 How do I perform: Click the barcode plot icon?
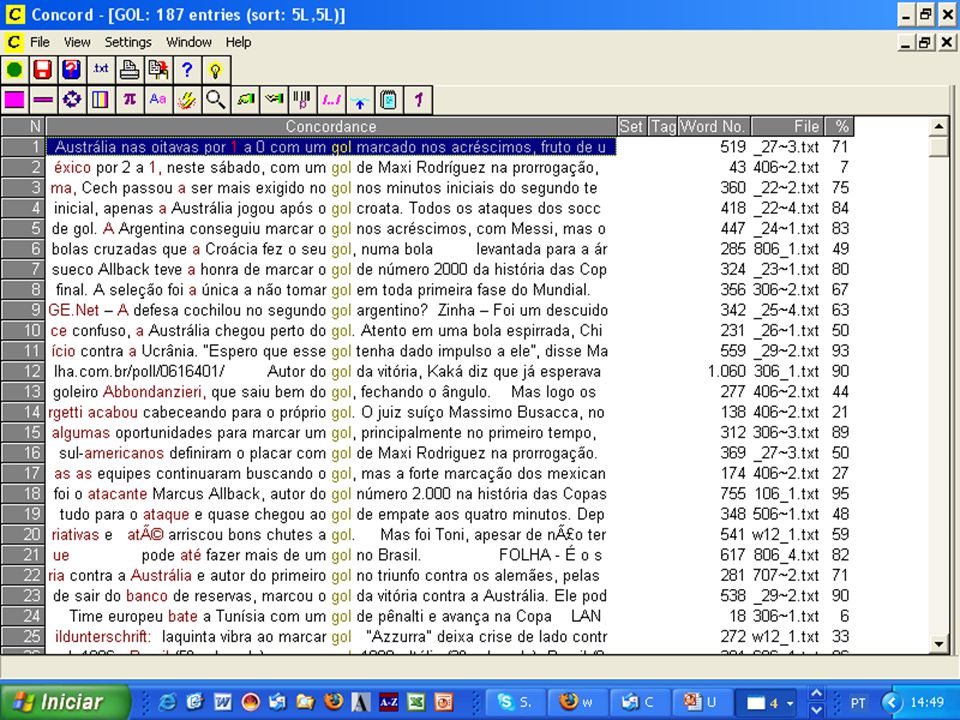click(302, 99)
